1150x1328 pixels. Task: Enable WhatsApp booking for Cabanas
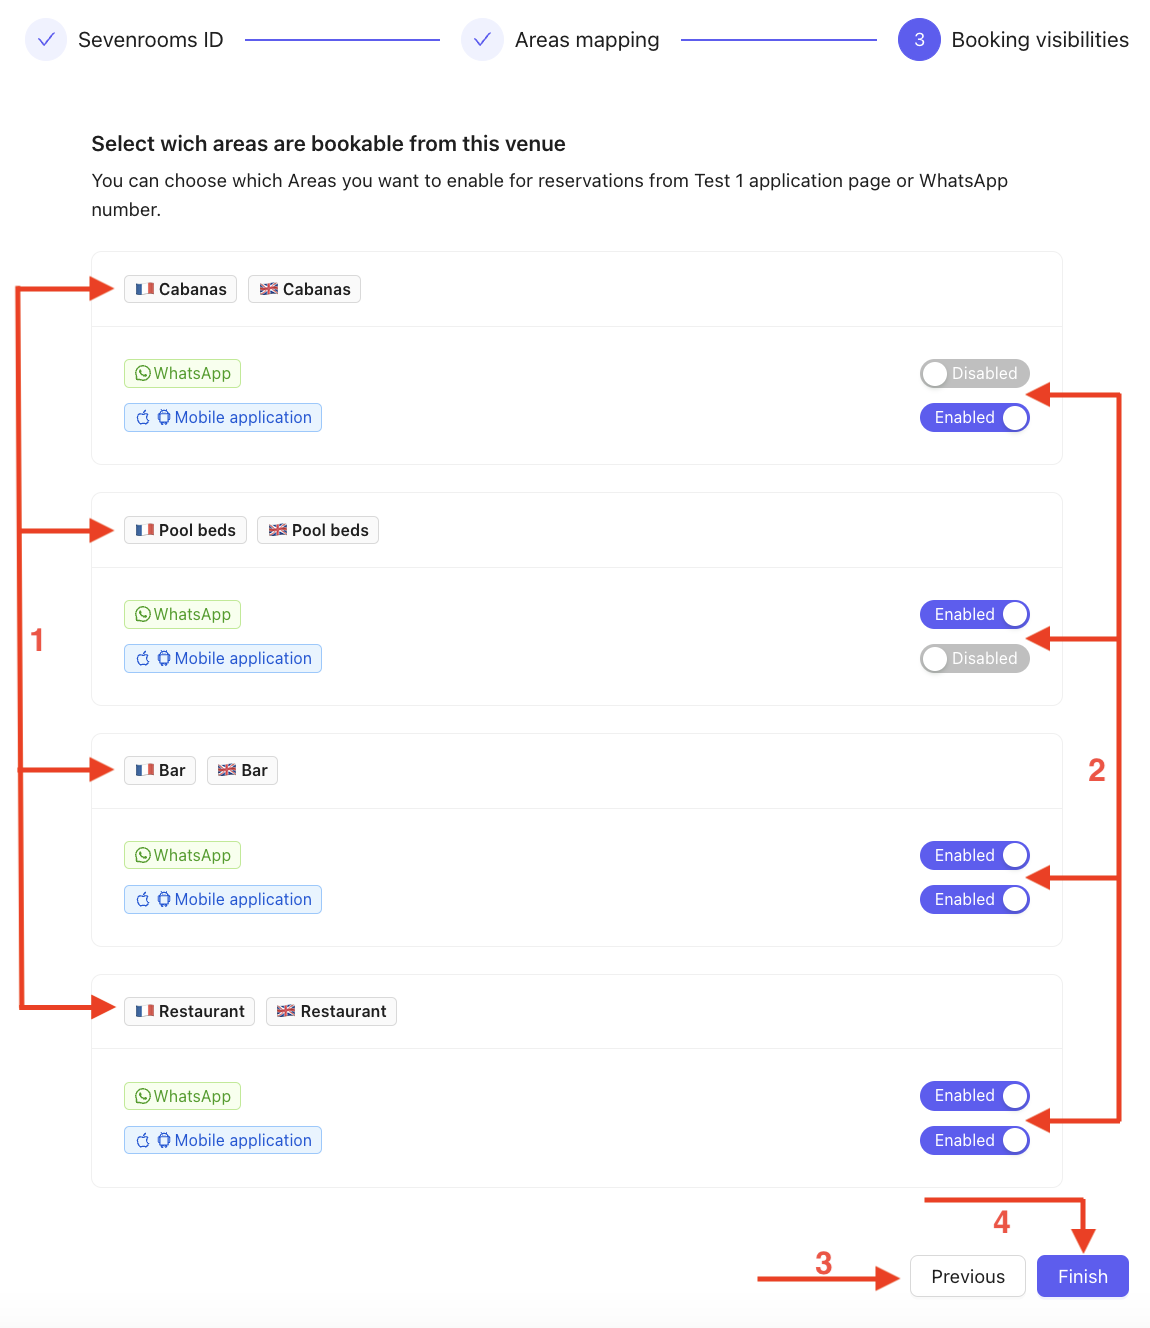[x=974, y=374]
